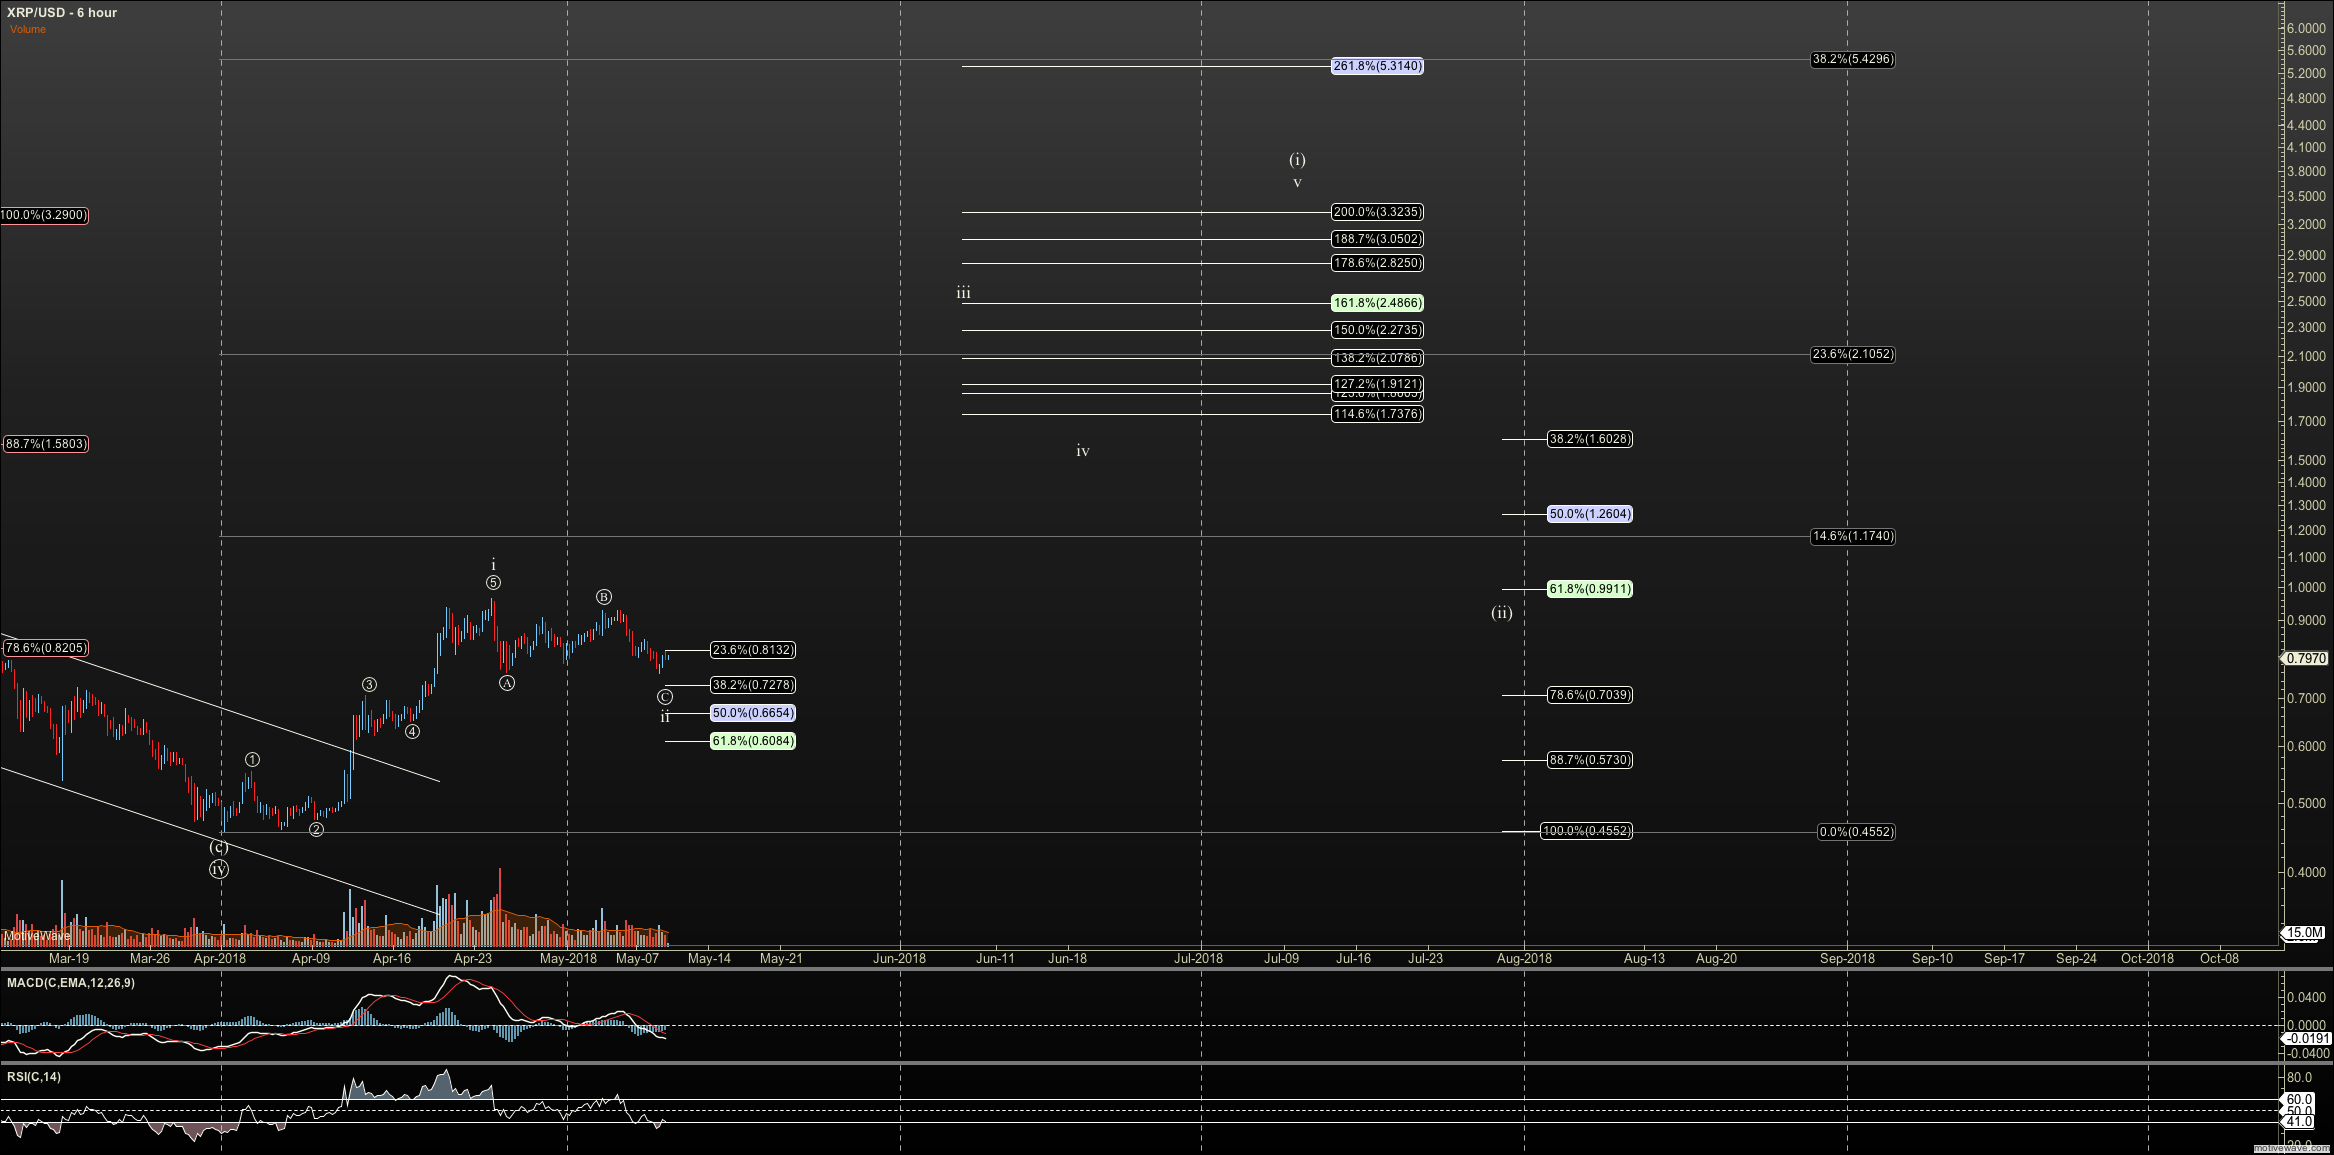Click the circled B wave label
Screen dimensions: 2334x1155
604,597
